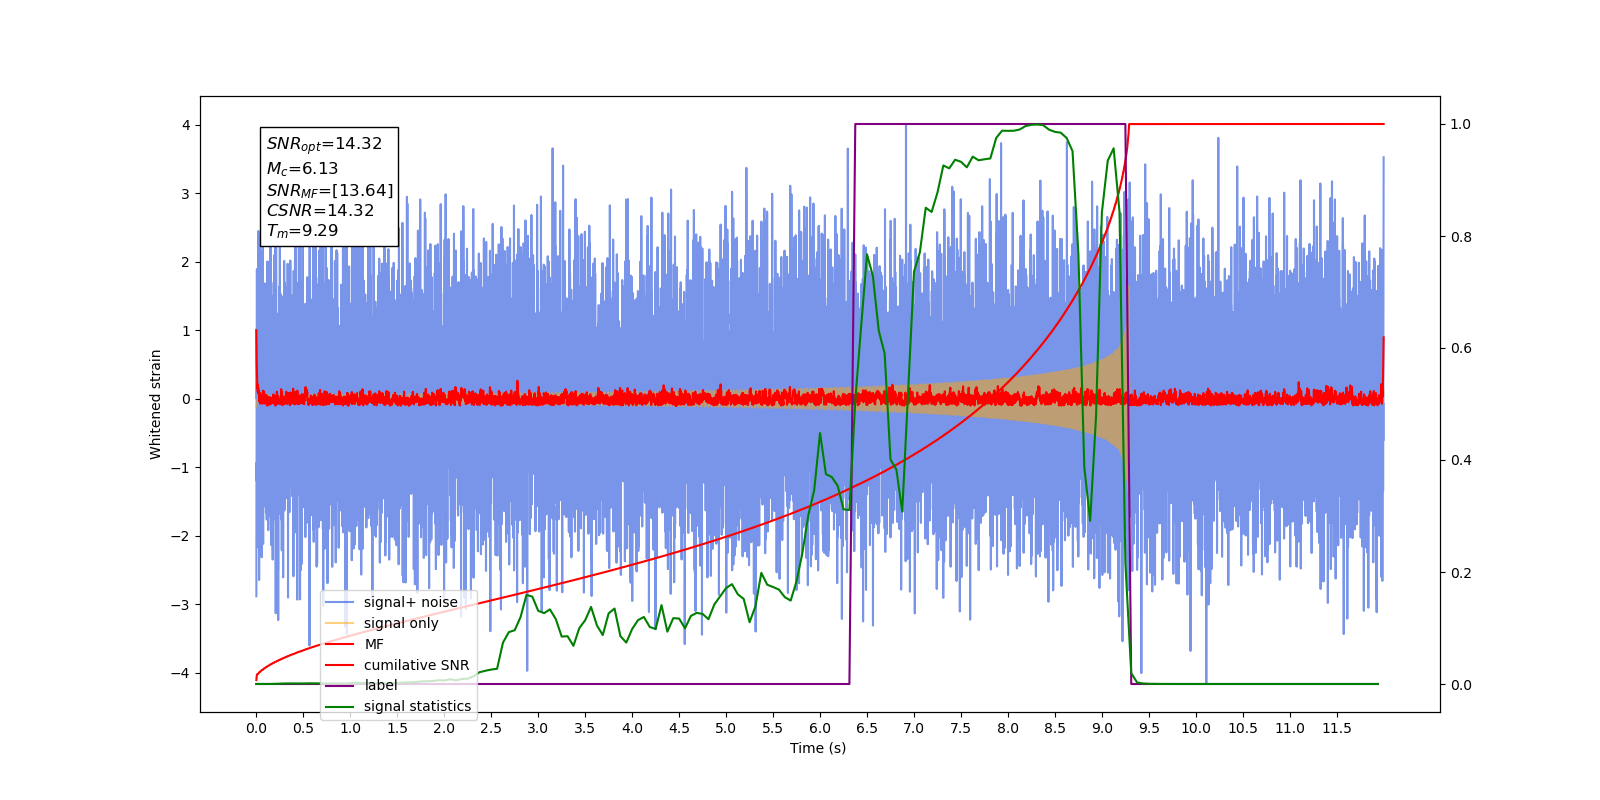
Task: Click the 'Whitened strain' y-axis label
Action: 156,404
